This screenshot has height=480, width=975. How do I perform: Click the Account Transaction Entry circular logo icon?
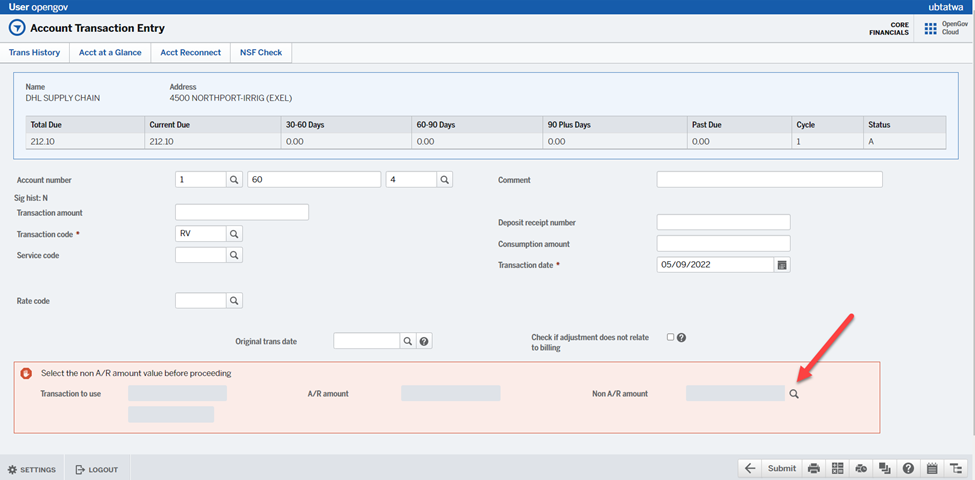(17, 28)
